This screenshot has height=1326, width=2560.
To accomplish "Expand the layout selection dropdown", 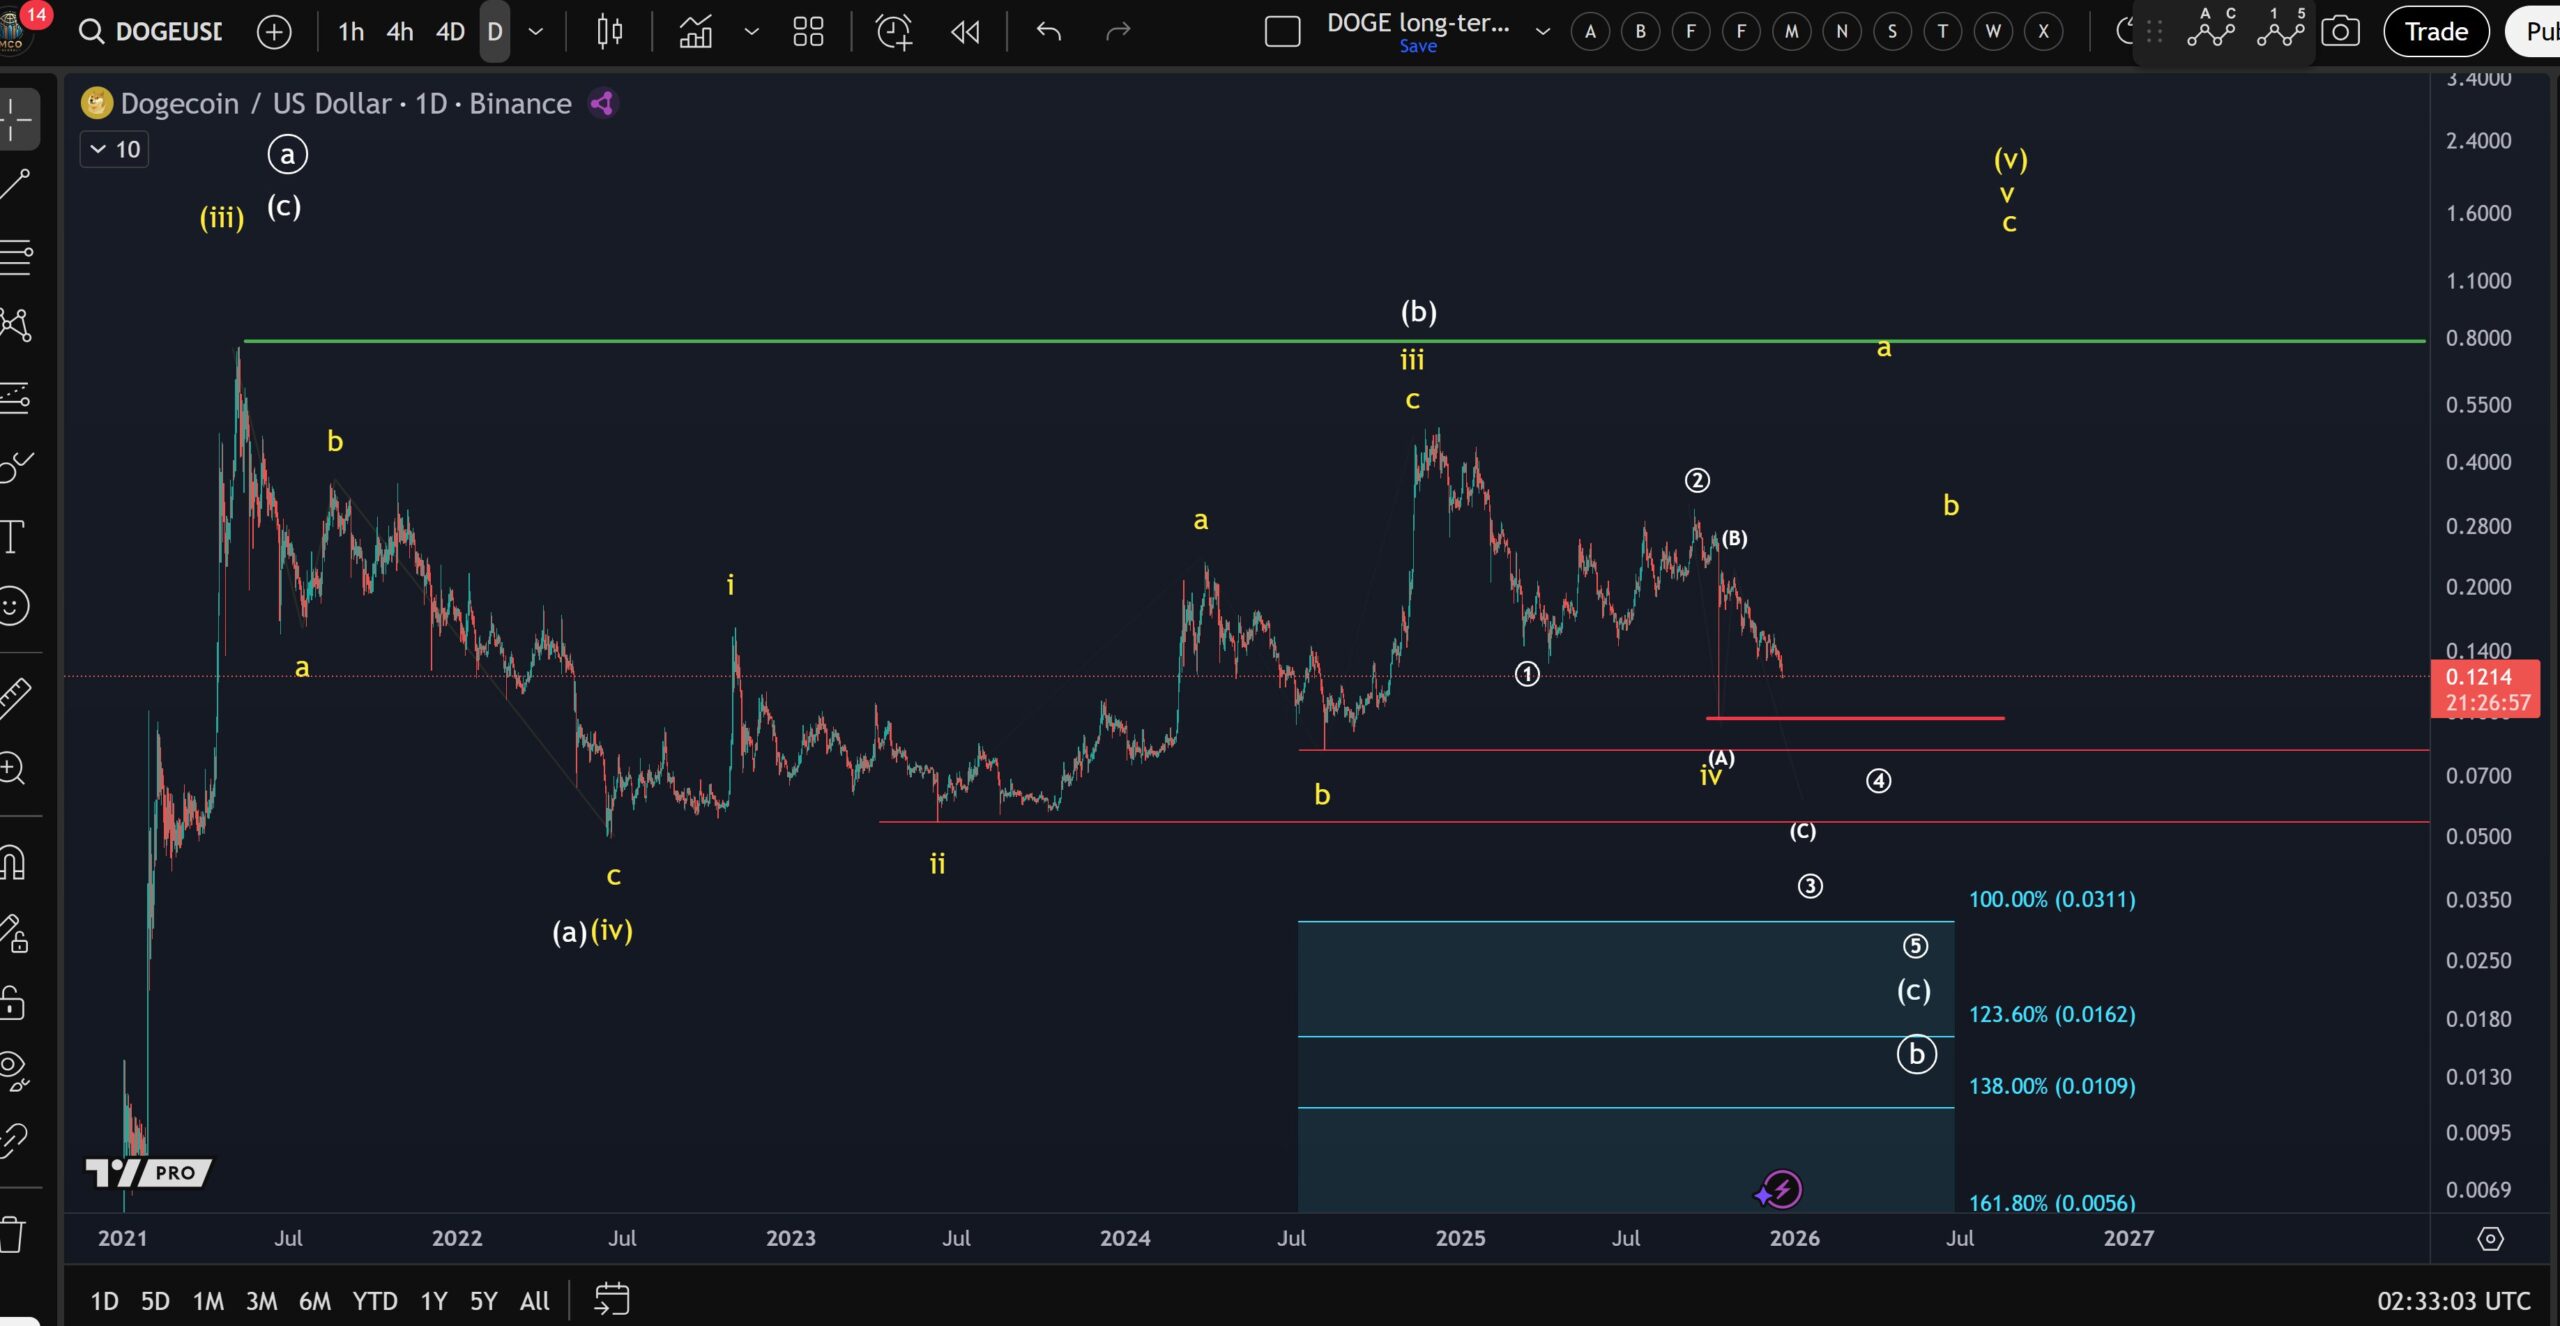I will [x=808, y=31].
